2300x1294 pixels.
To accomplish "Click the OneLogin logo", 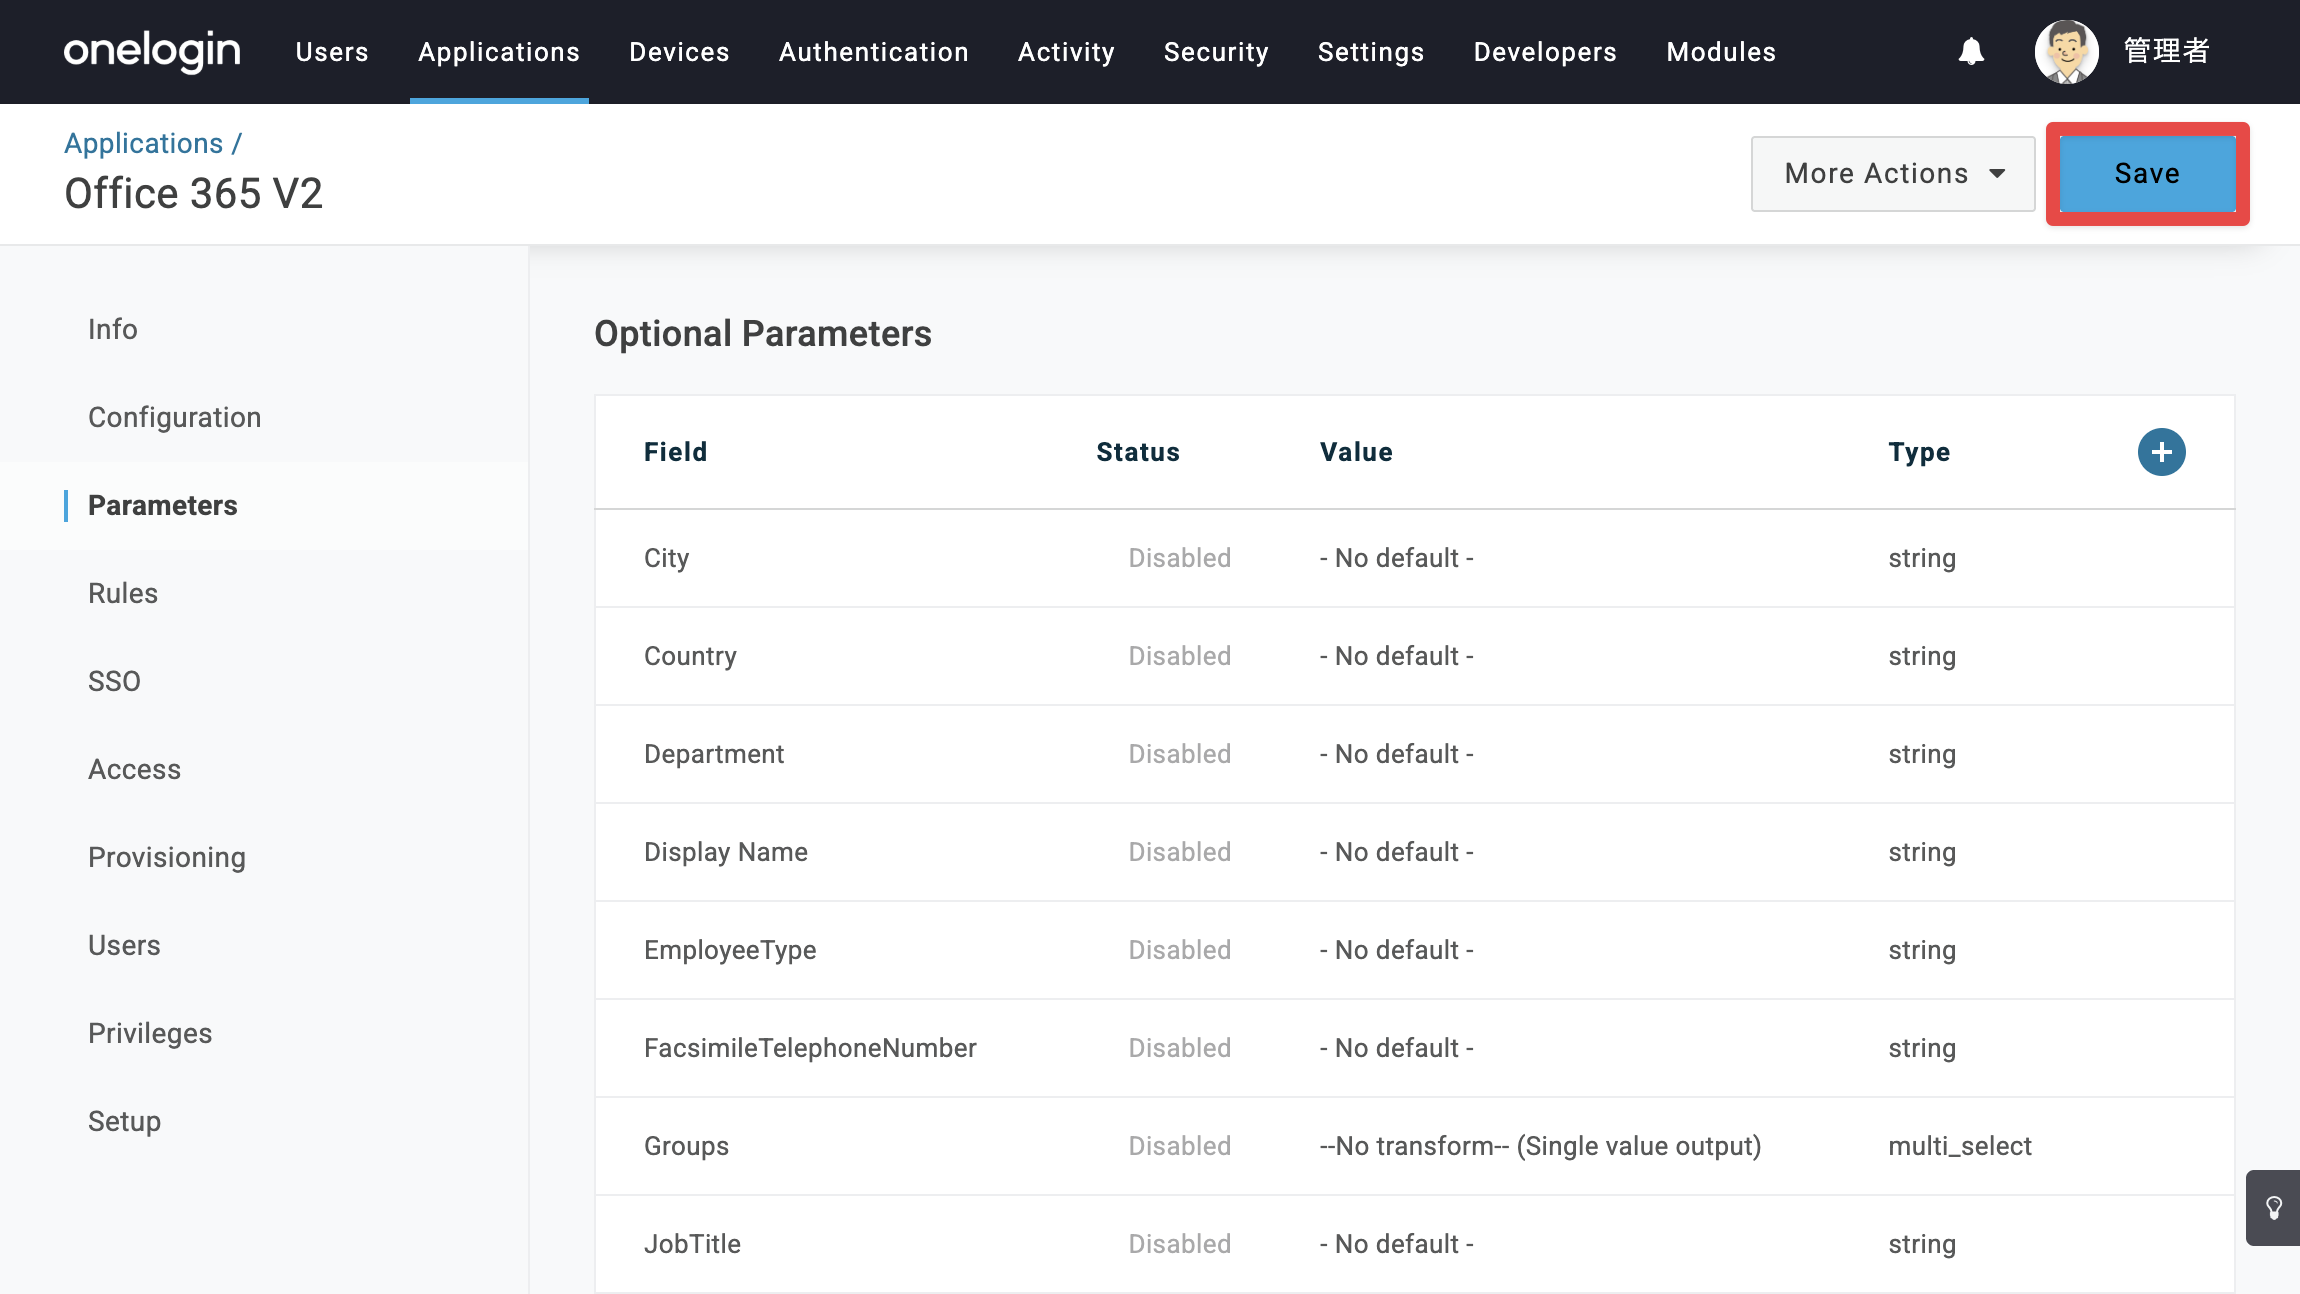I will 152,51.
